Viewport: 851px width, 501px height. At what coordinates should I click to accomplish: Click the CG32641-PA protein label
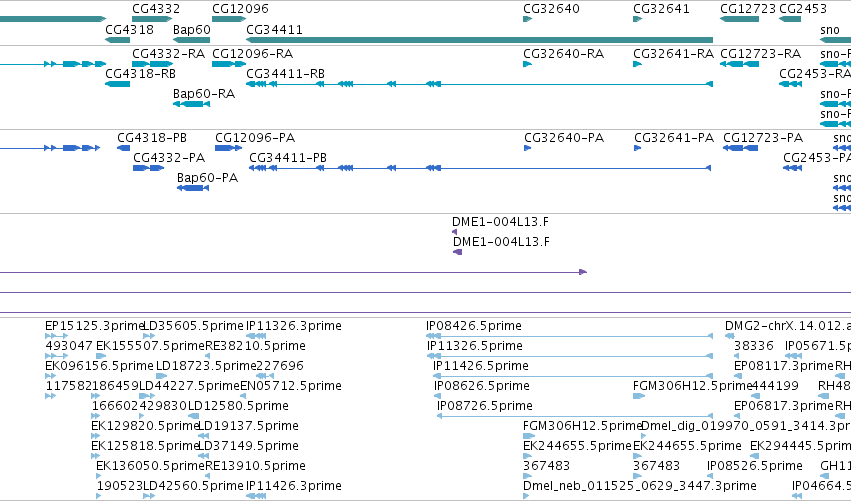(x=674, y=138)
